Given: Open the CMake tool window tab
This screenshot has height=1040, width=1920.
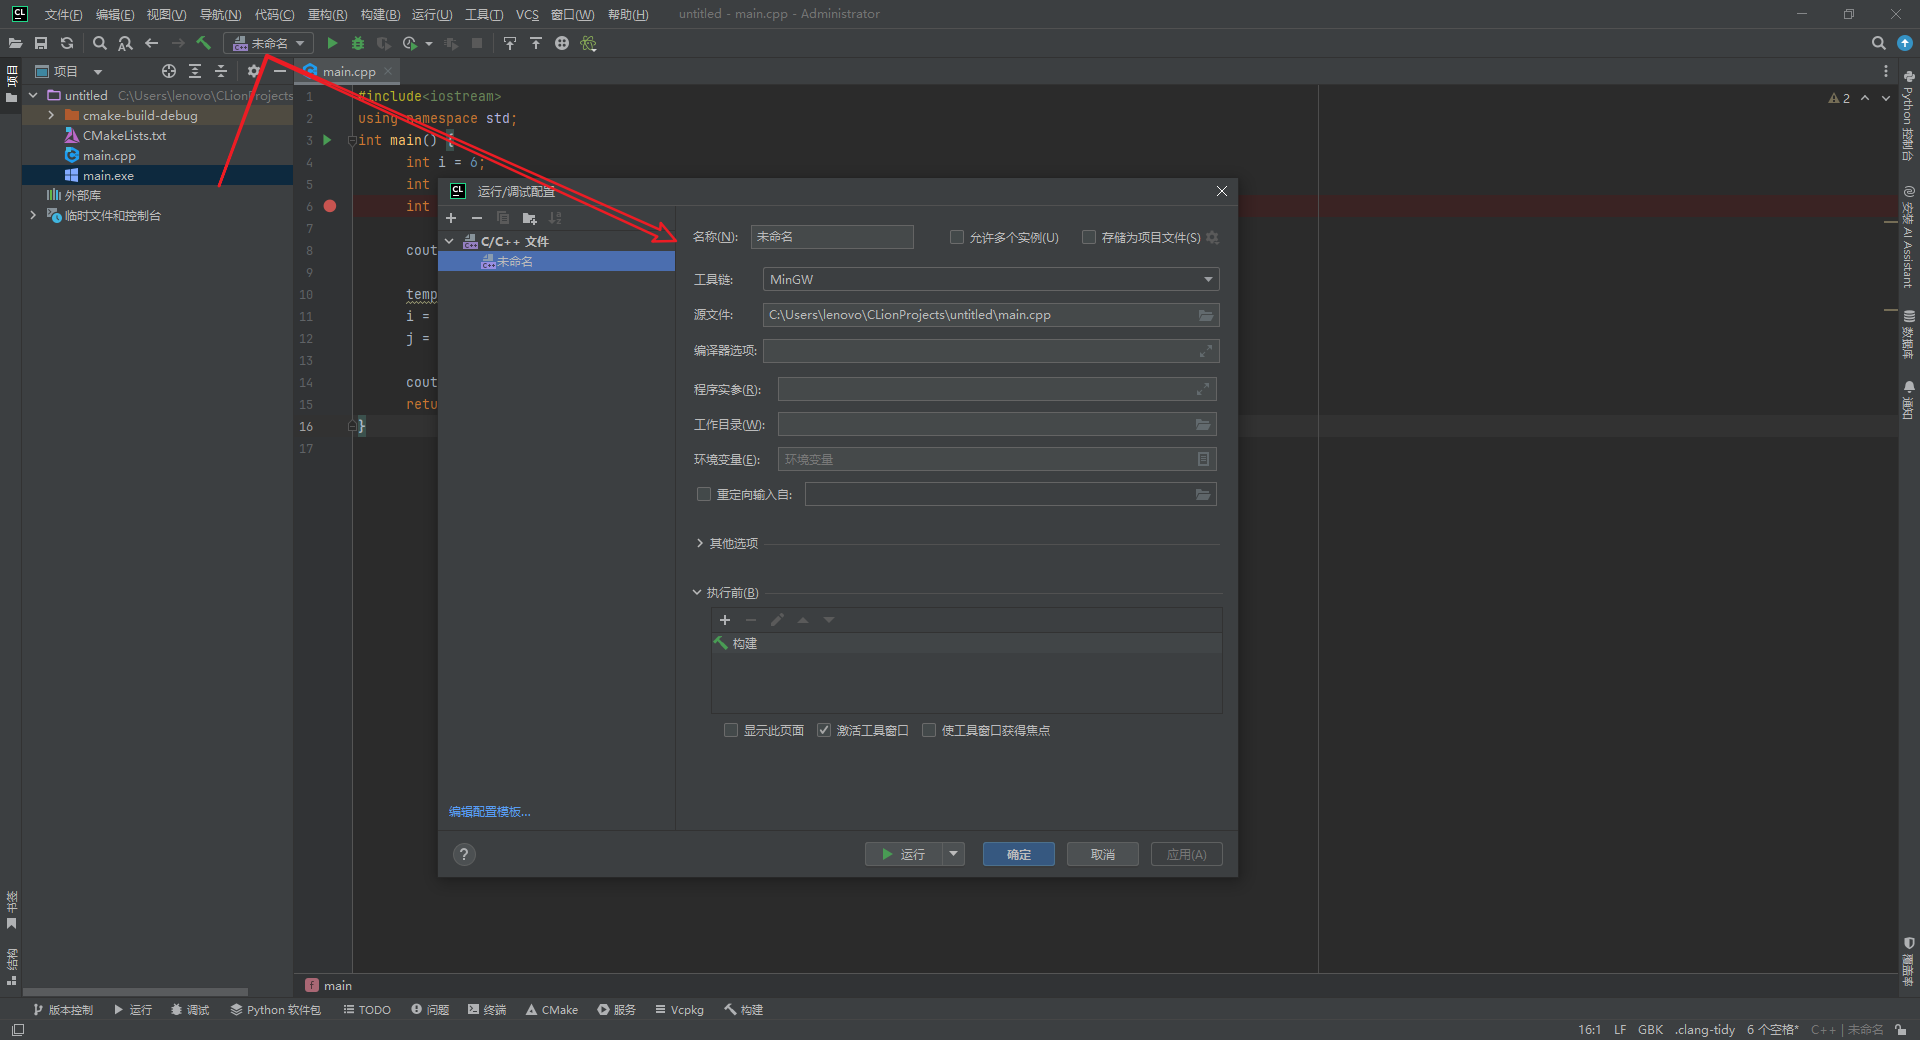Looking at the screenshot, I should tap(552, 1009).
